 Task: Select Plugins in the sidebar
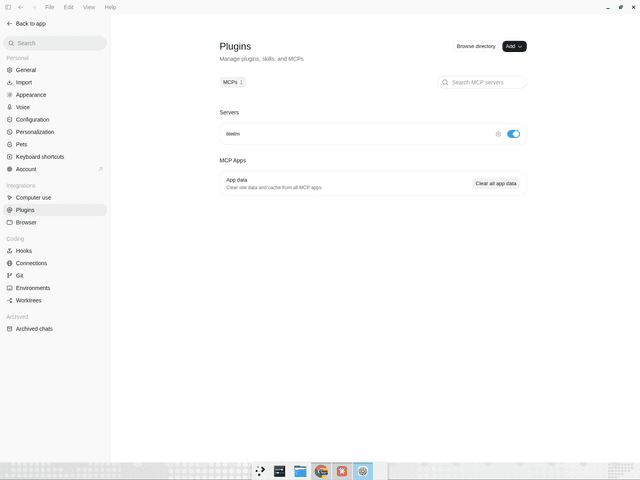tap(55, 210)
